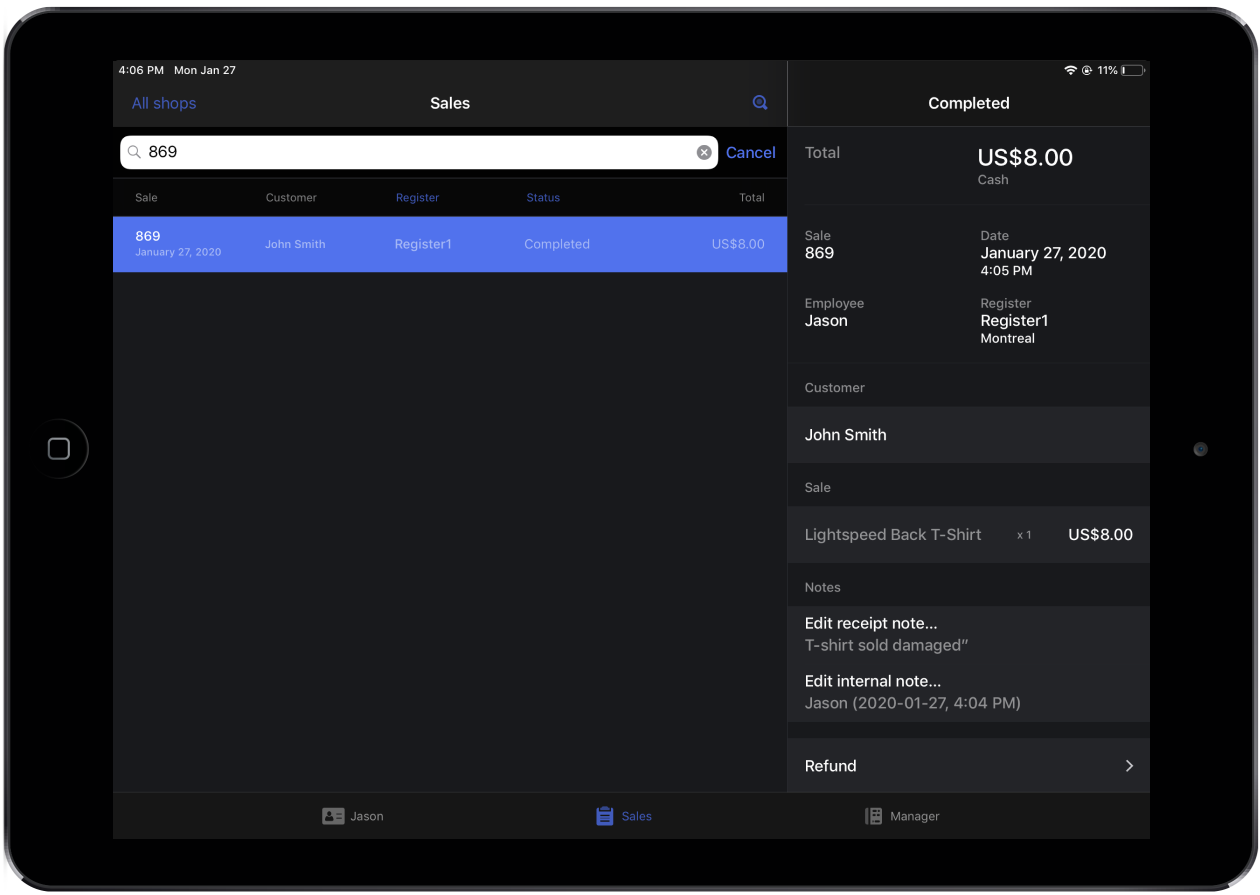Screen dimensions: 1260x895
Task: Switch to the Sales tab
Action: [x=624, y=816]
